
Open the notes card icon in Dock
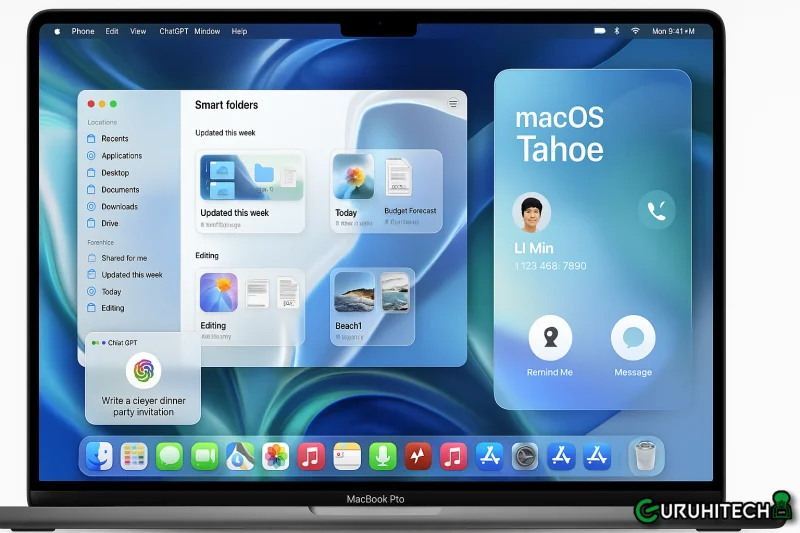point(347,455)
